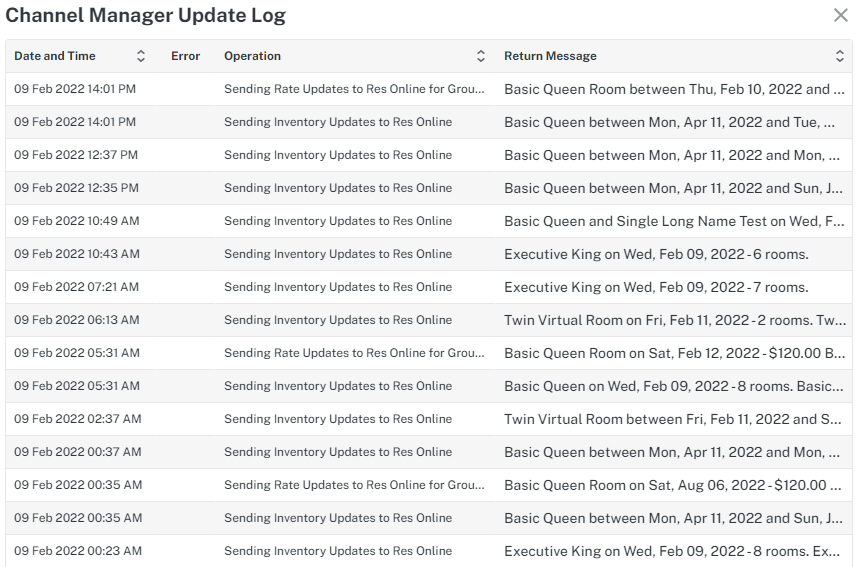Open the 02:37 AM Twin Virtual Room entry
This screenshot has height=567, width=856.
tap(429, 419)
